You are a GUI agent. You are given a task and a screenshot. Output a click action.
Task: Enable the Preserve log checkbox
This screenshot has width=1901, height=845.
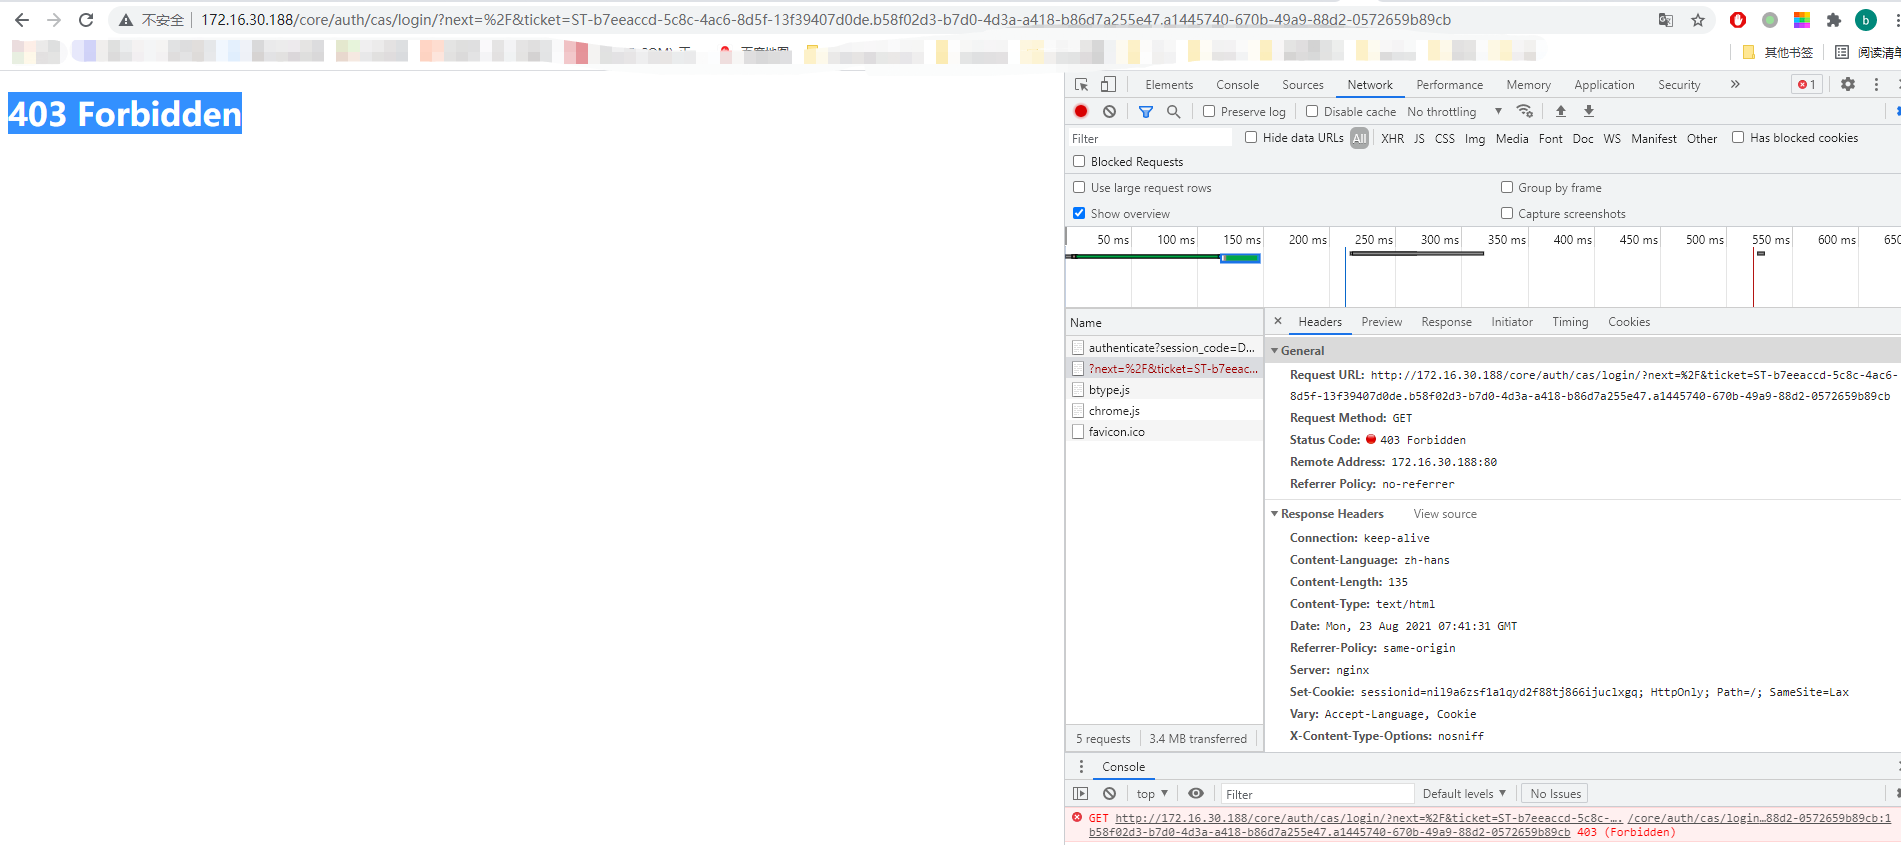pos(1209,111)
